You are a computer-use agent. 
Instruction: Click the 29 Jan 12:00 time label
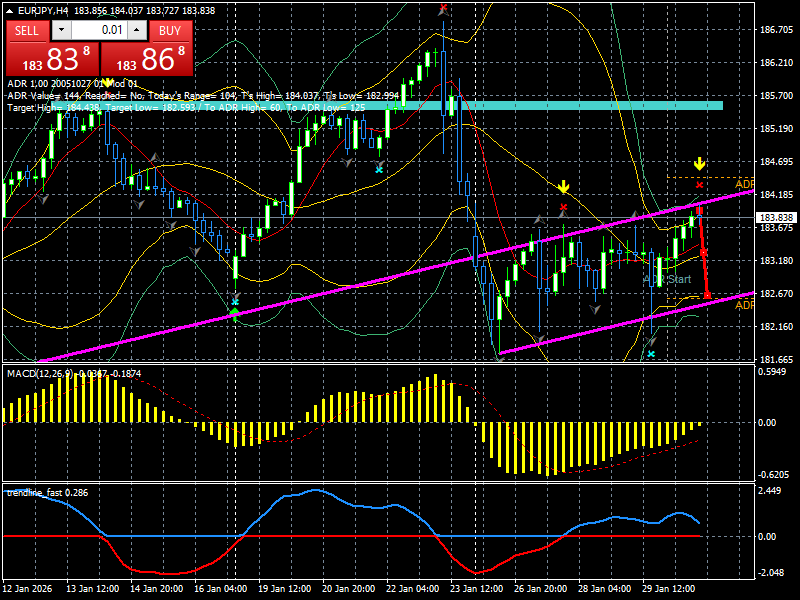pyautogui.click(x=668, y=589)
